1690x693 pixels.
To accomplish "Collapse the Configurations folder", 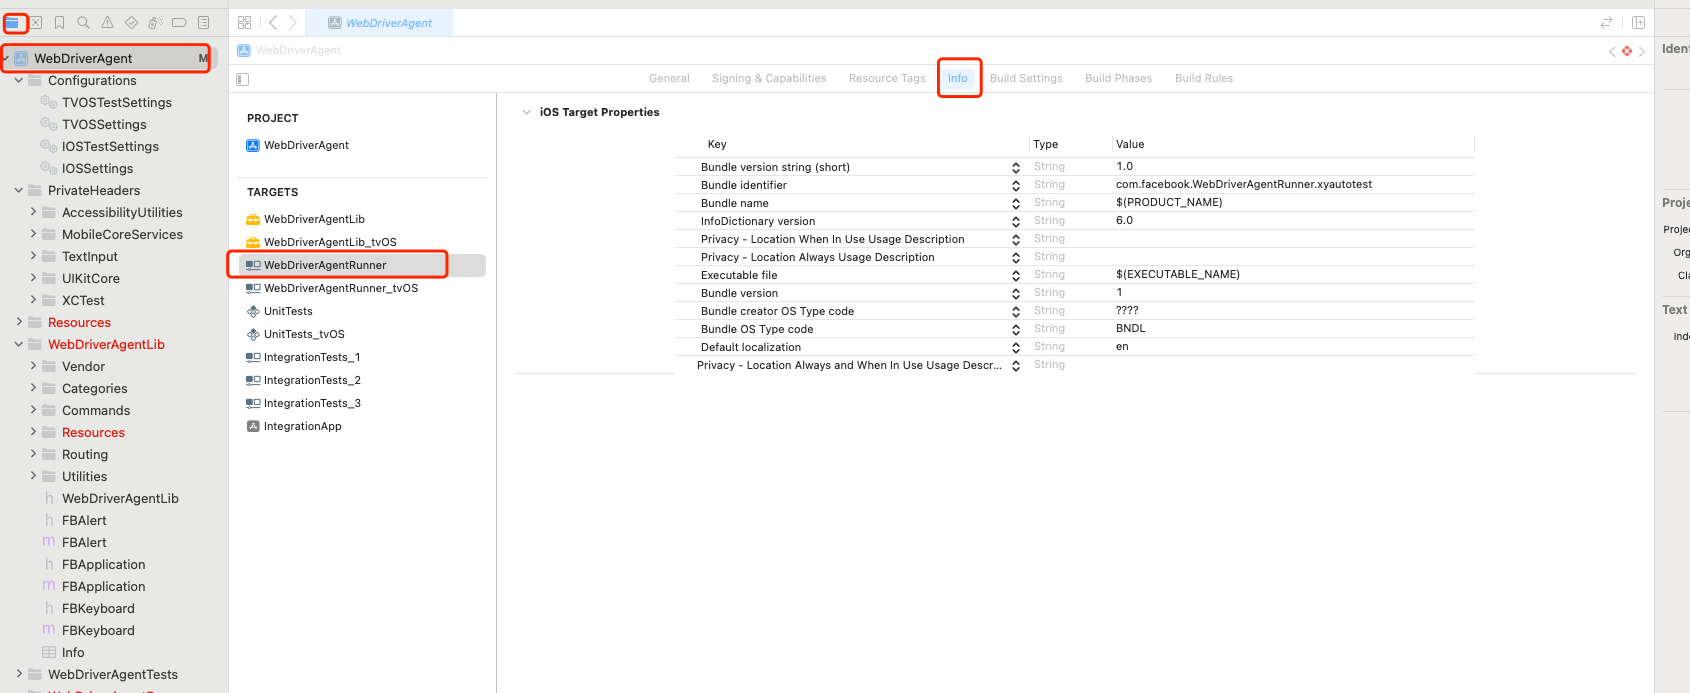I will tap(19, 81).
